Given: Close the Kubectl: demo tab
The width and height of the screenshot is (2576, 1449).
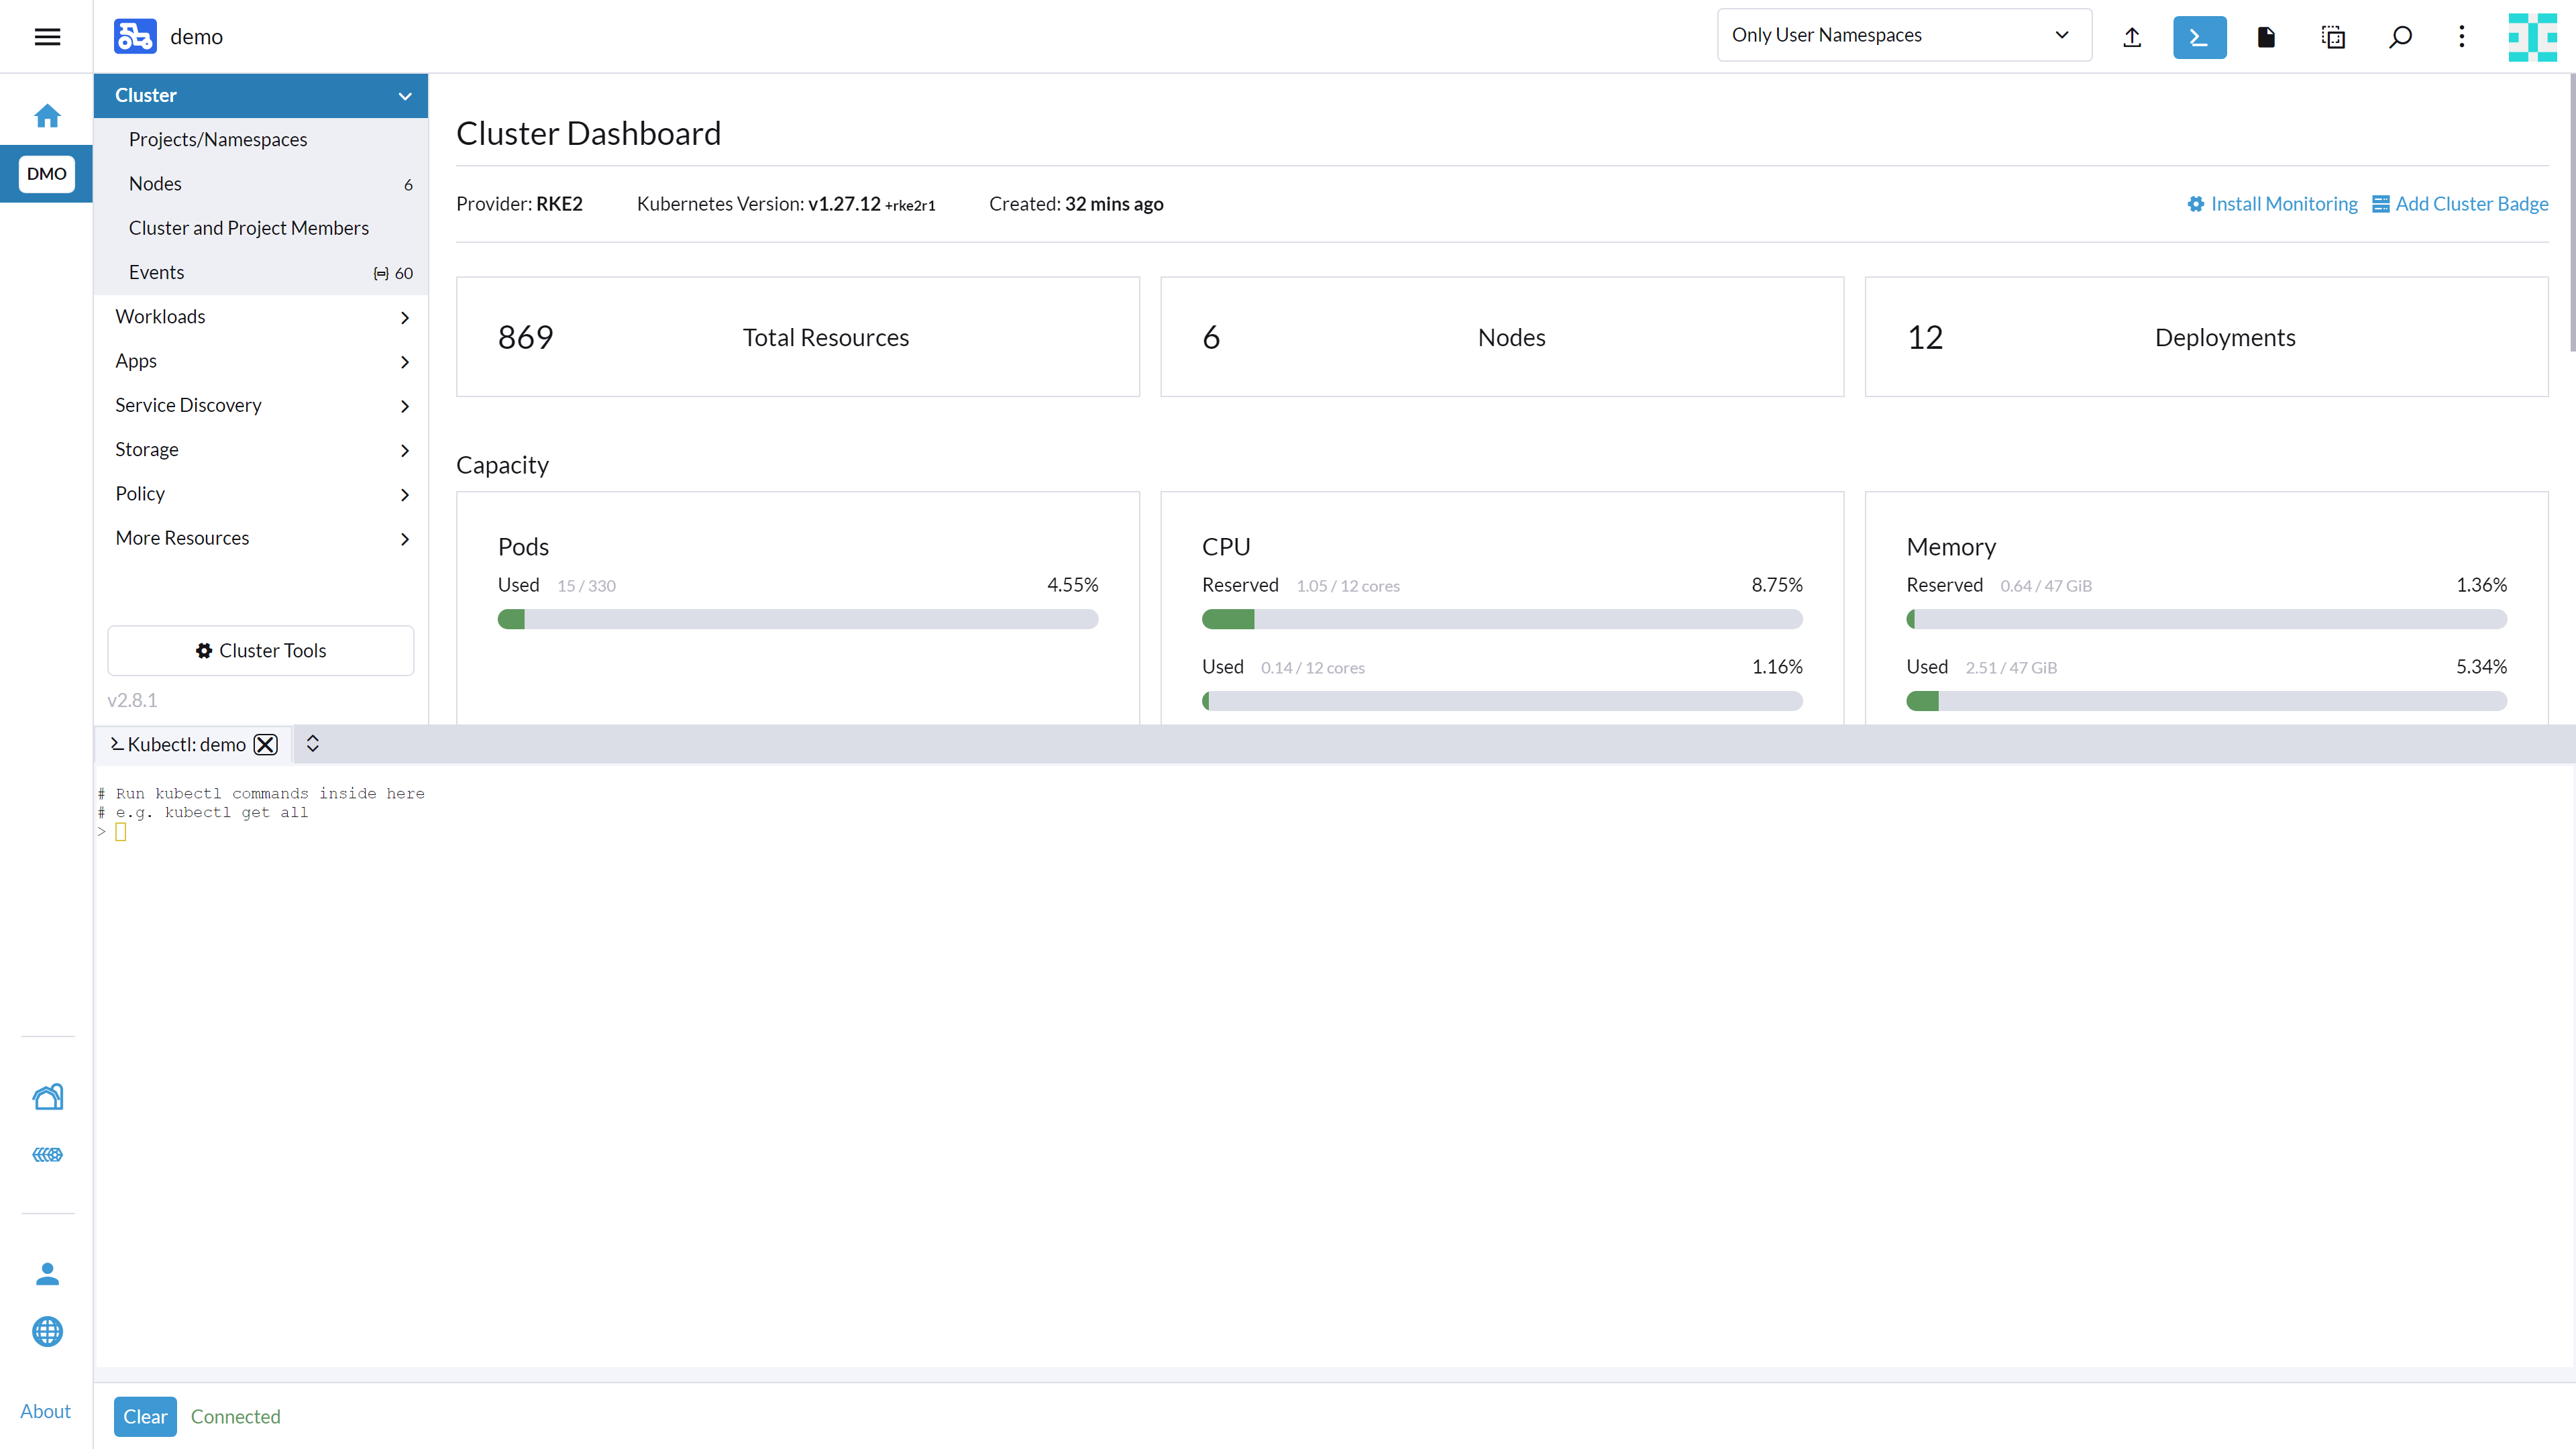Looking at the screenshot, I should pos(265,744).
